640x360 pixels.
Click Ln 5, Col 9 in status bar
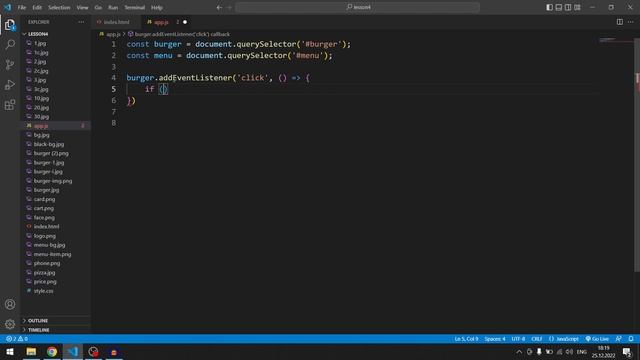tap(466, 339)
